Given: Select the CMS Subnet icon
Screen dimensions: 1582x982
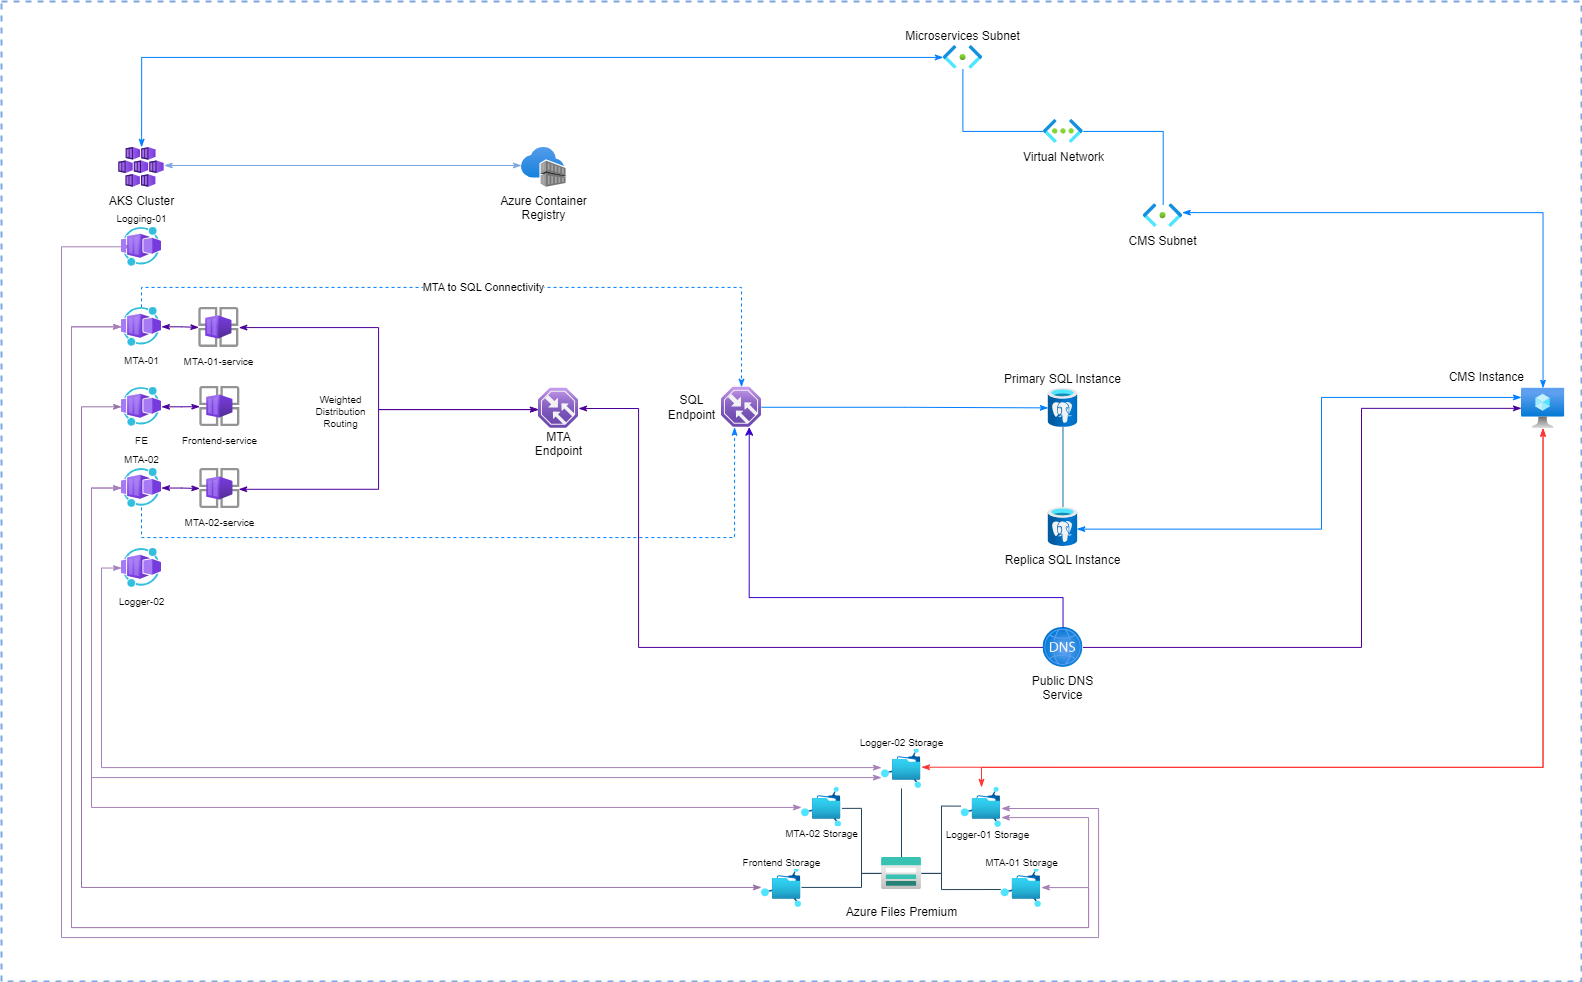Looking at the screenshot, I should [x=1163, y=215].
